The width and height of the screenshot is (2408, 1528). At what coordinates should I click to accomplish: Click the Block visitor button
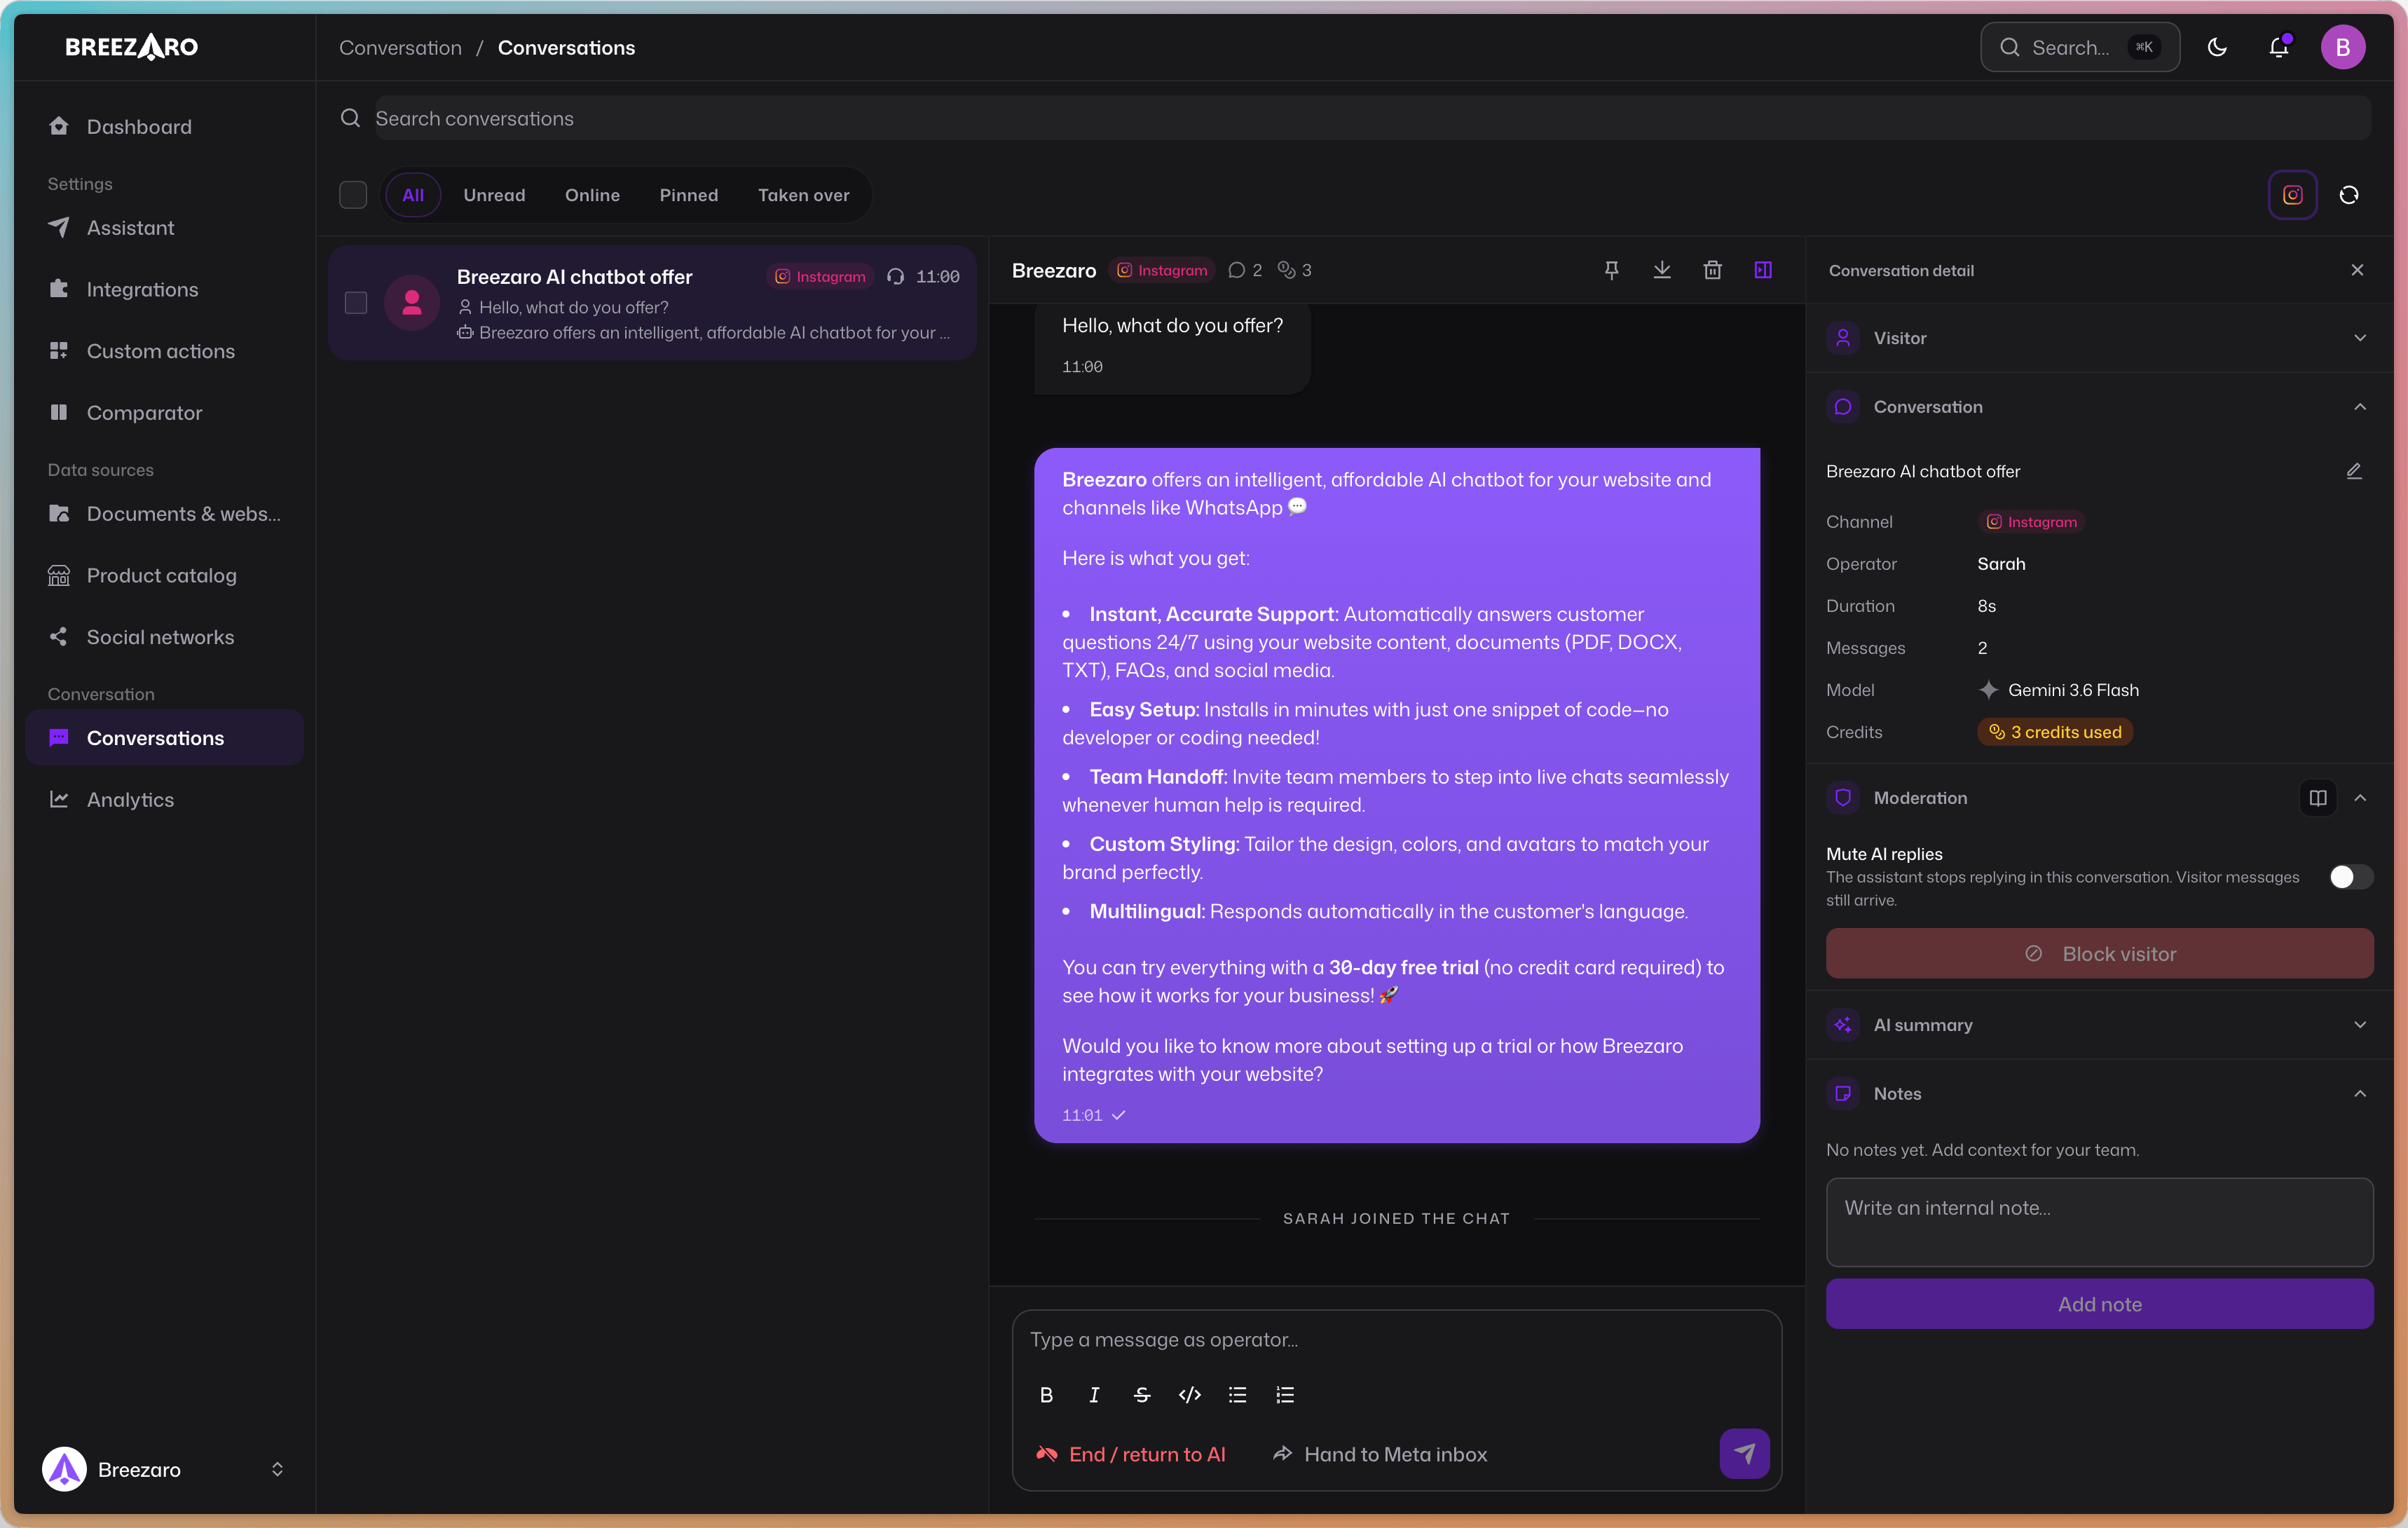(2099, 954)
